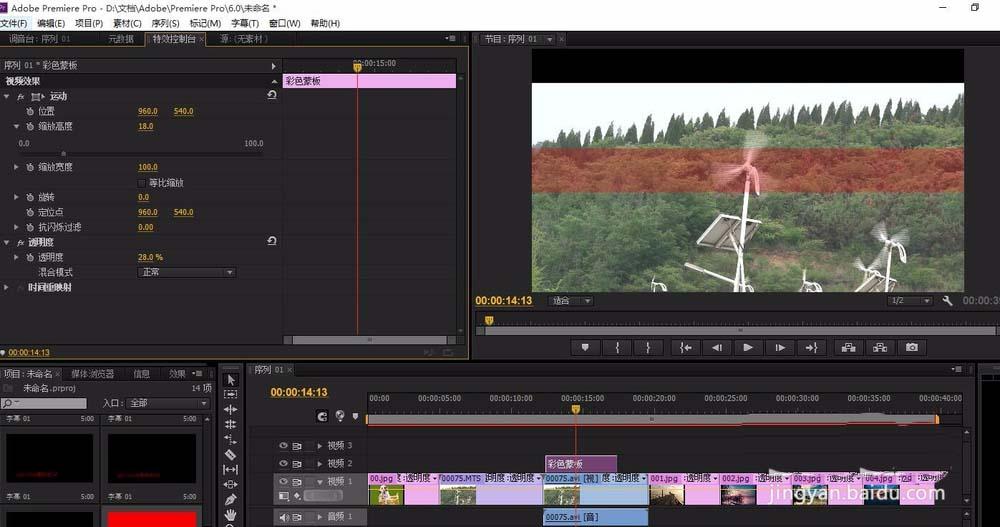Enable the 等比缩放 uniform scale checkbox
The width and height of the screenshot is (1000, 527).
pyautogui.click(x=140, y=183)
